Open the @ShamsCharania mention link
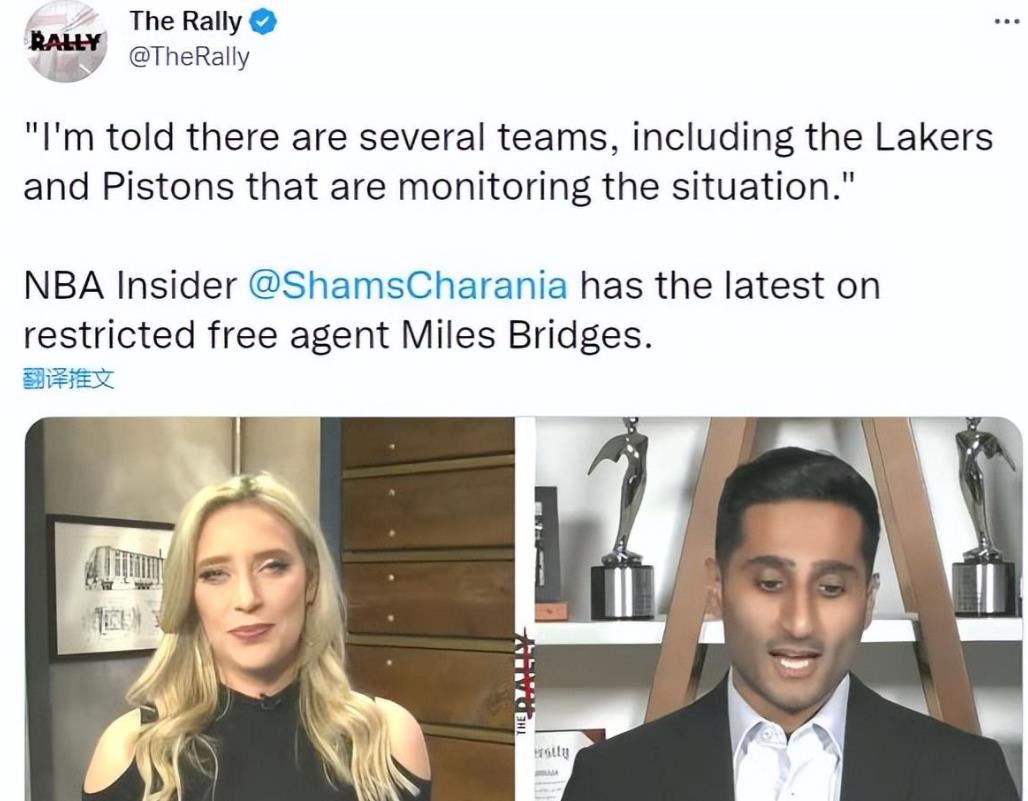Screen dimensions: 1028x801 (x=408, y=286)
